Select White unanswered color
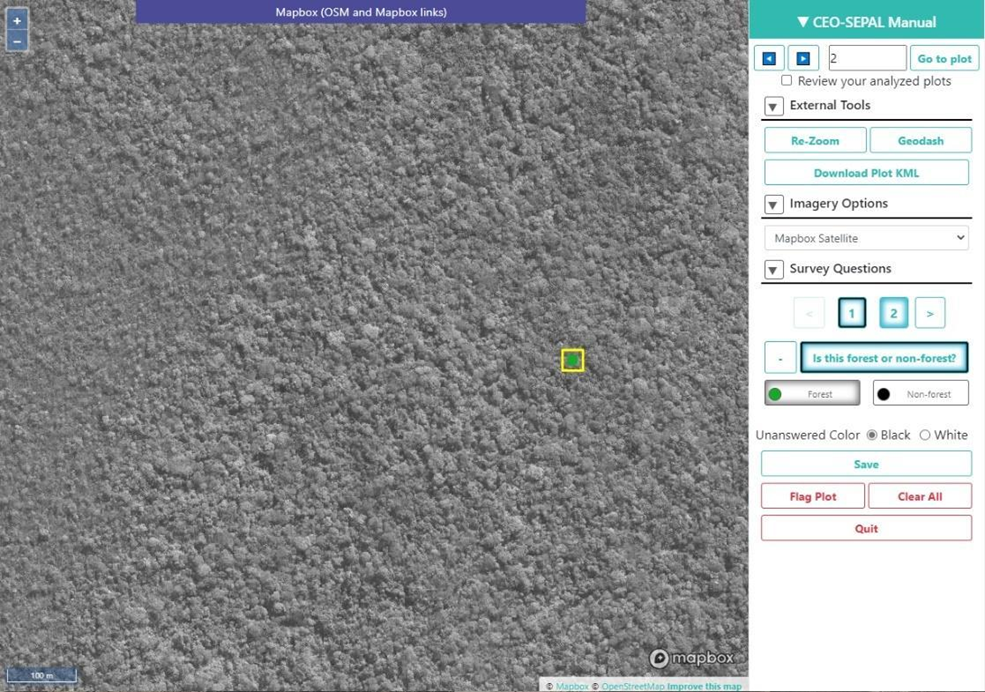 [924, 435]
